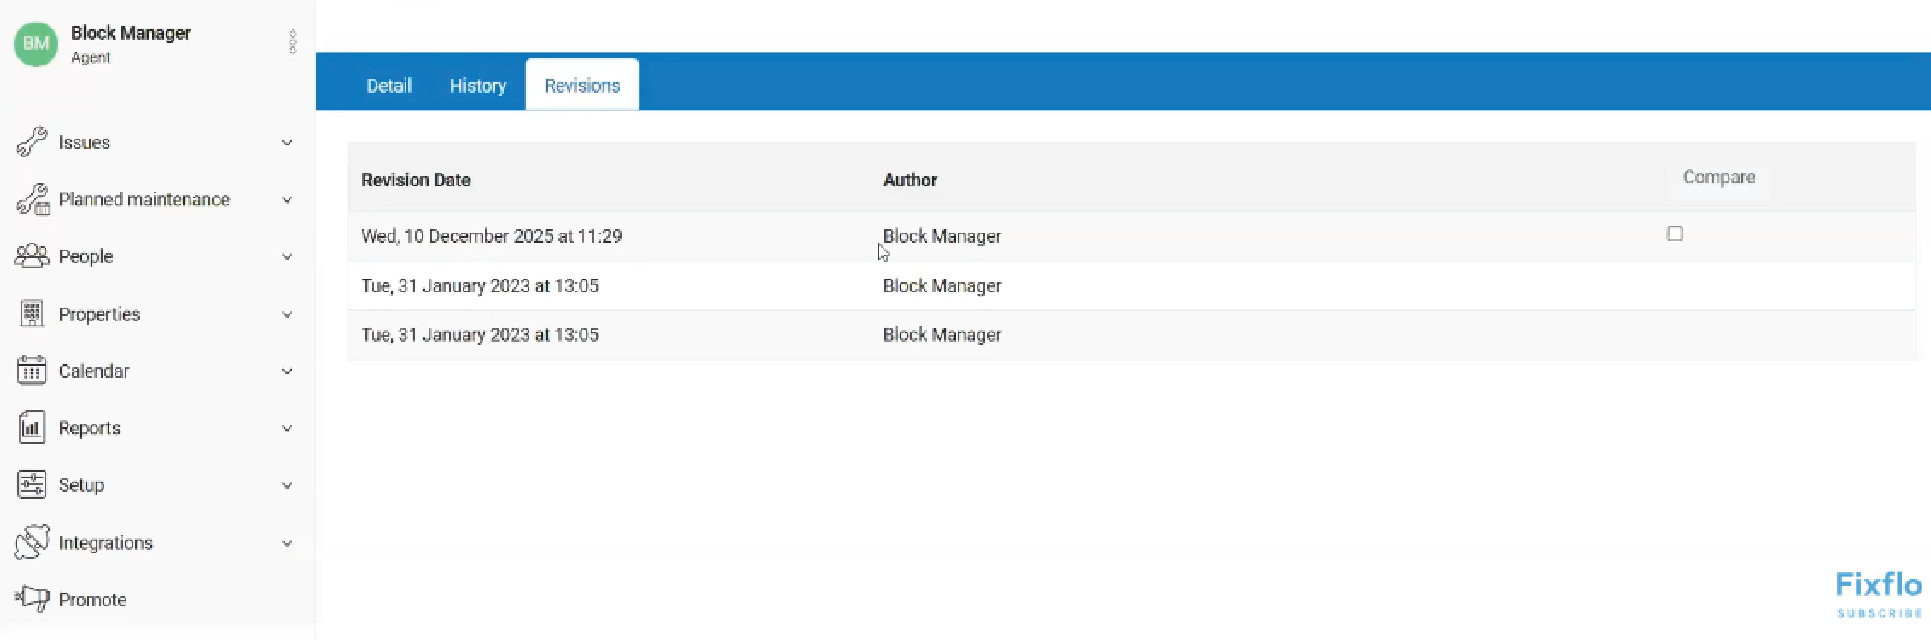Expand the Reports menu chevron
Viewport: 1931px width, 643px height.
(287, 428)
